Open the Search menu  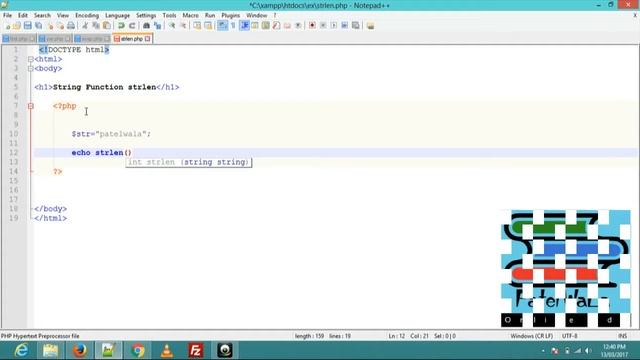click(x=42, y=15)
